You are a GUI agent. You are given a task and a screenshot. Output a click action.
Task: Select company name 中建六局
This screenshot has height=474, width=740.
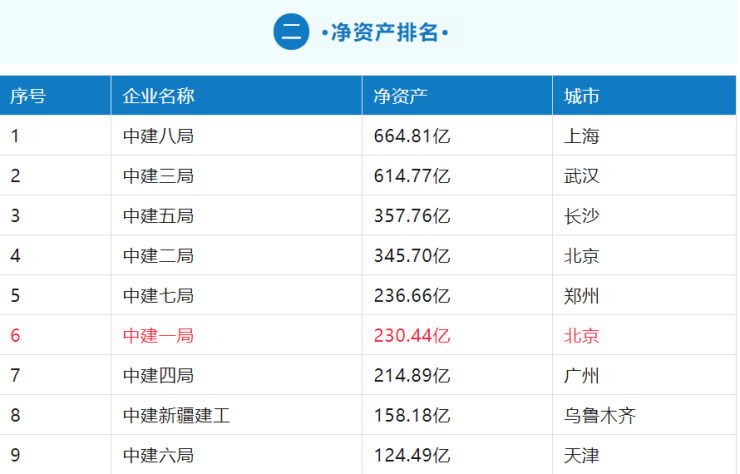[159, 456]
